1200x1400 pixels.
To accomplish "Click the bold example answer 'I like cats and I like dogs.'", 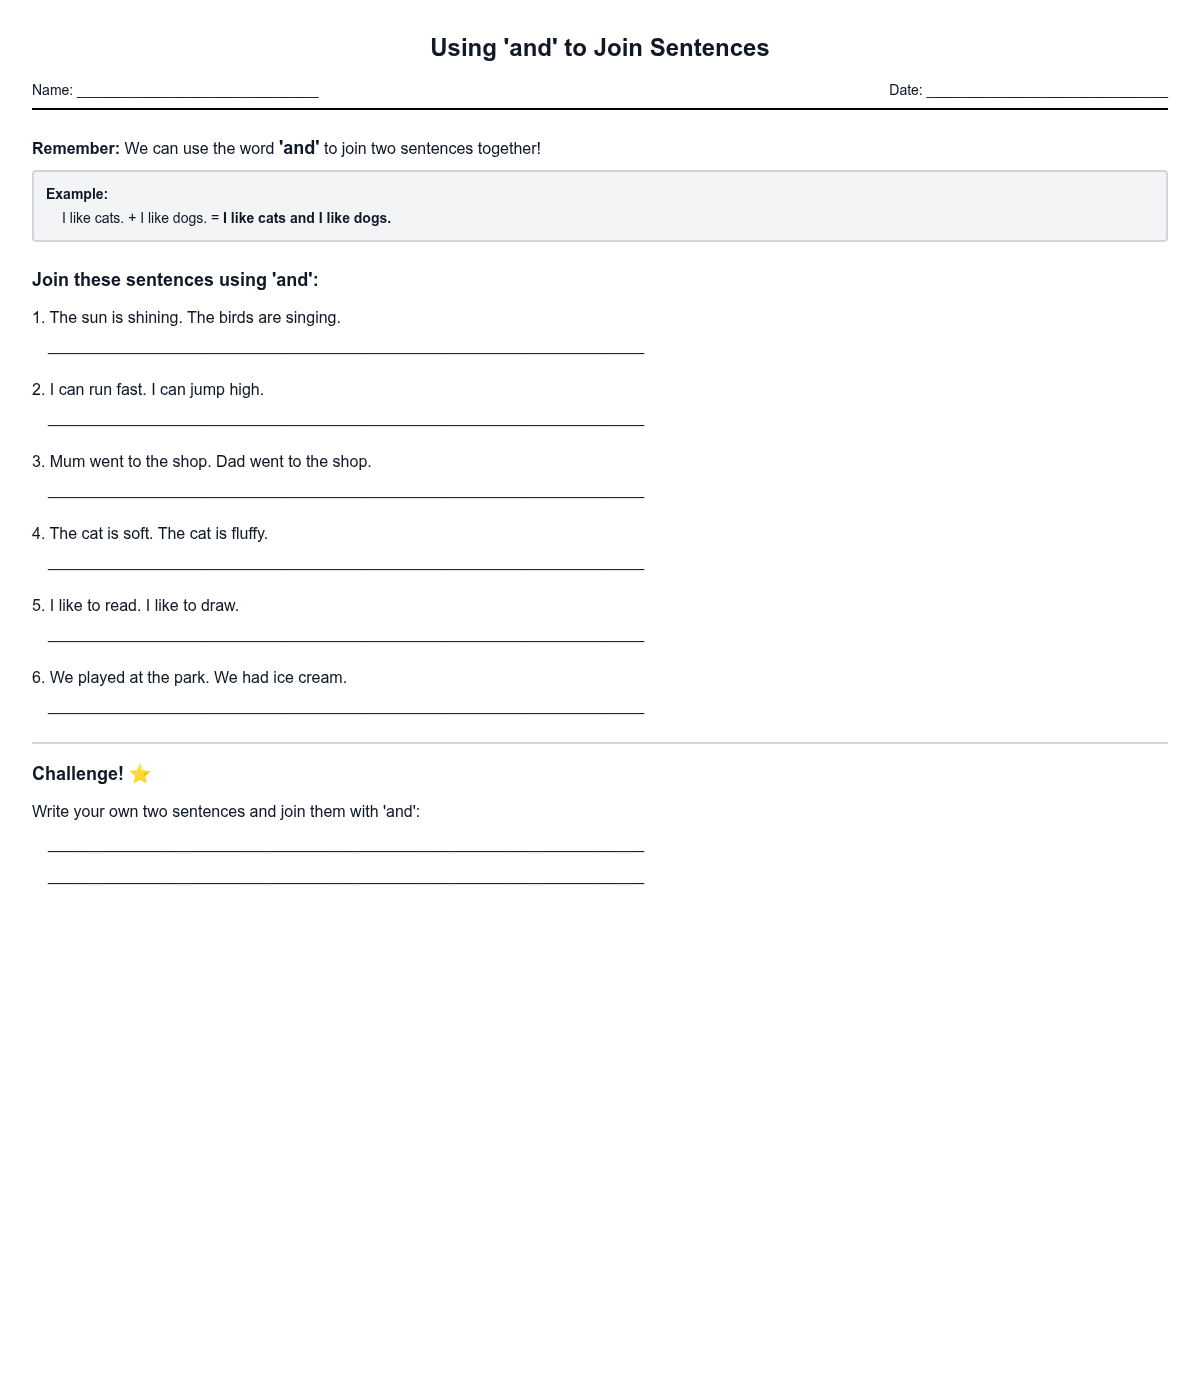I will [x=307, y=218].
